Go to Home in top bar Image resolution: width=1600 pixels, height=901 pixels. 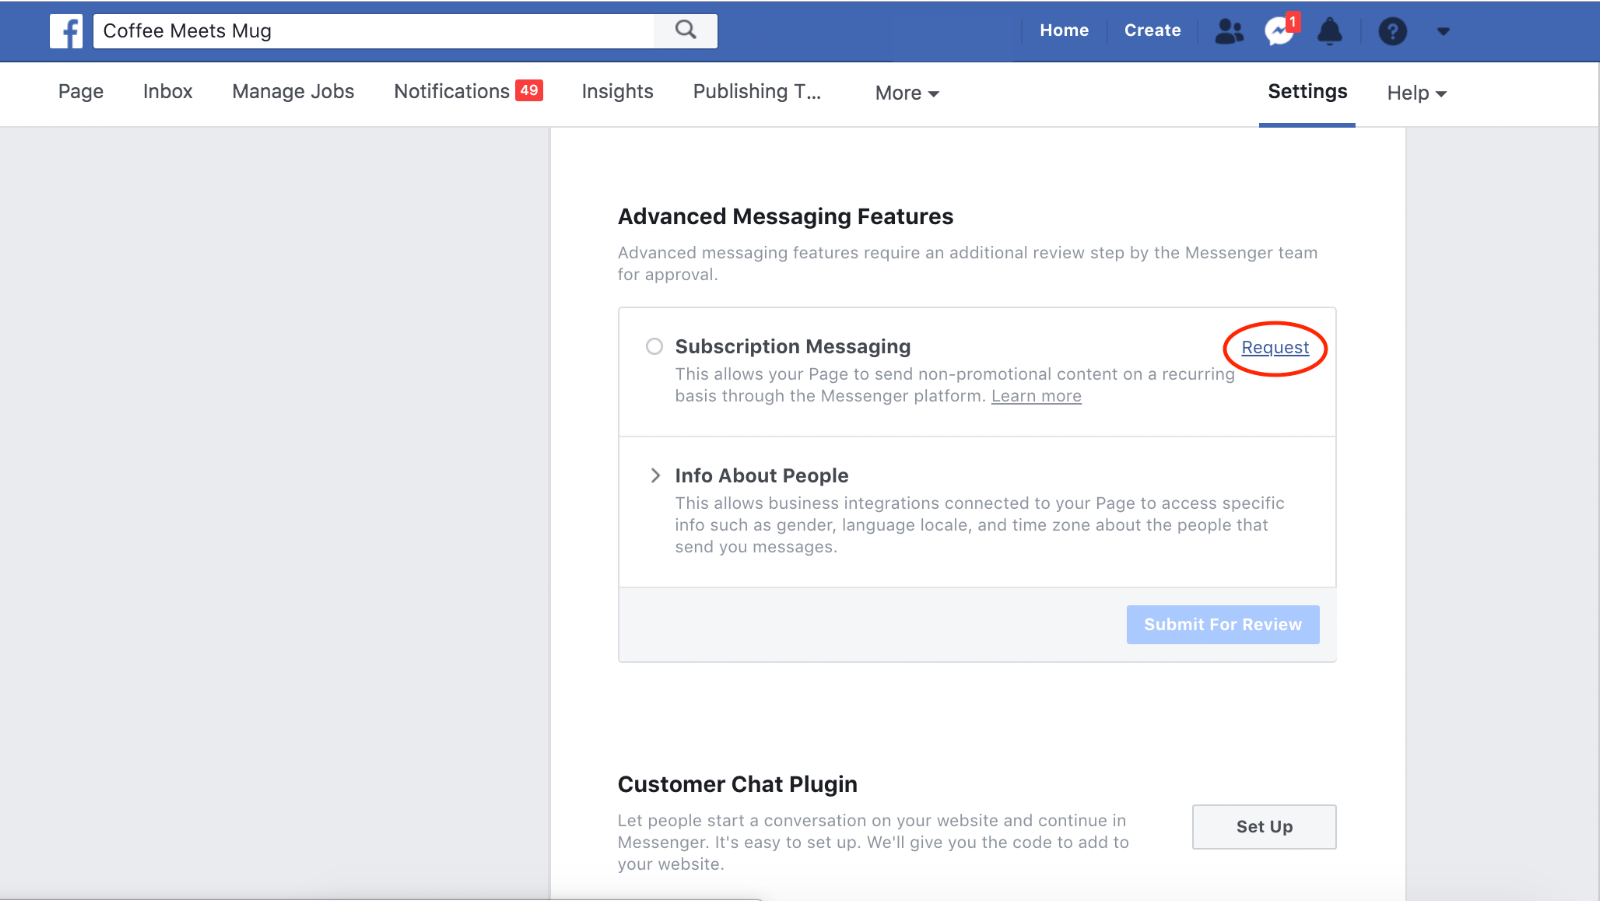[1064, 30]
